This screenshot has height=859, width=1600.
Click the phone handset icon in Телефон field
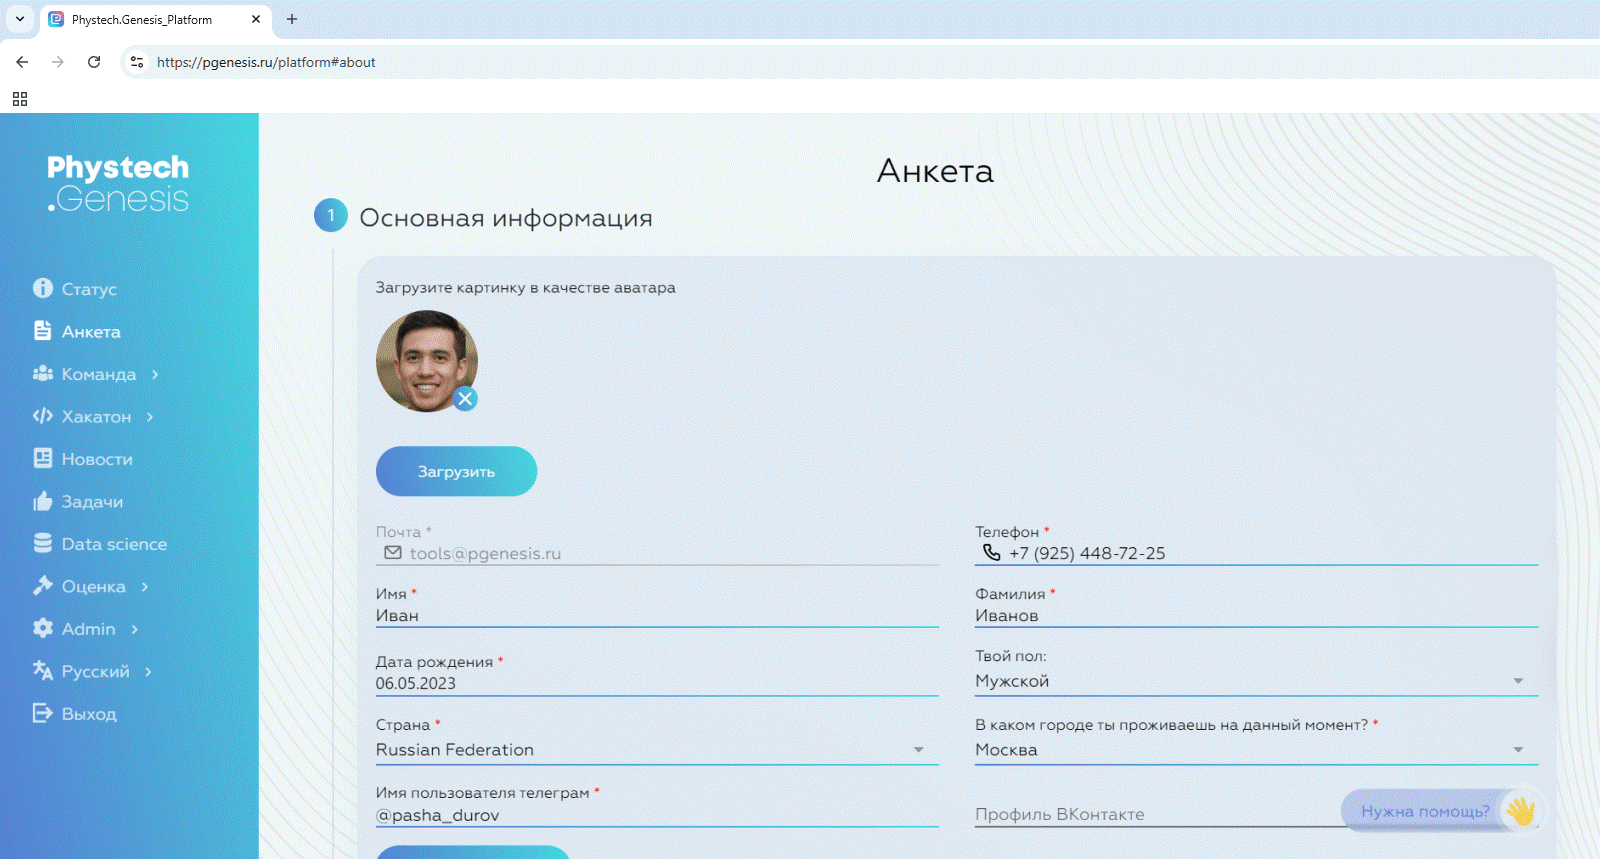point(991,552)
